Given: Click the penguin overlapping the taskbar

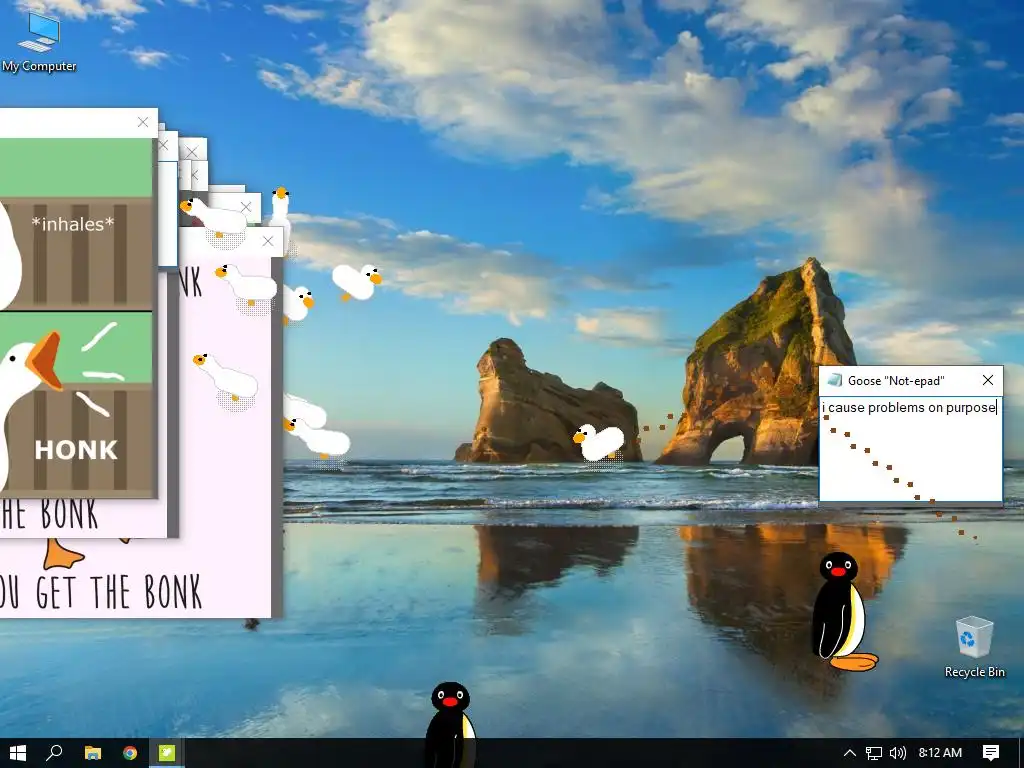Looking at the screenshot, I should pos(450,725).
